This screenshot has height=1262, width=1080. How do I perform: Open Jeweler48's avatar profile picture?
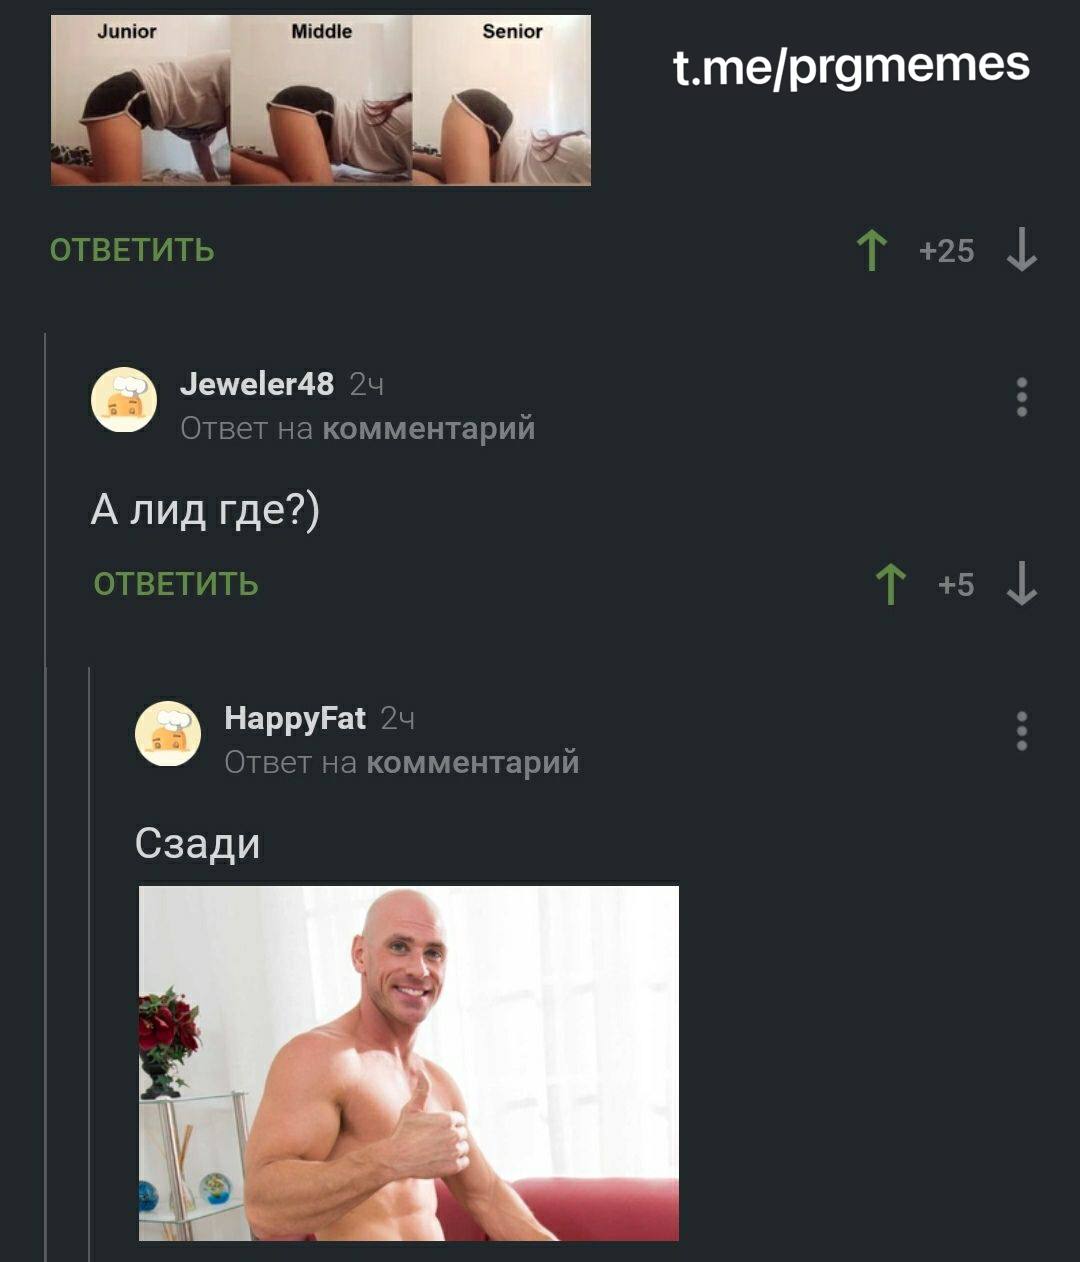[124, 400]
